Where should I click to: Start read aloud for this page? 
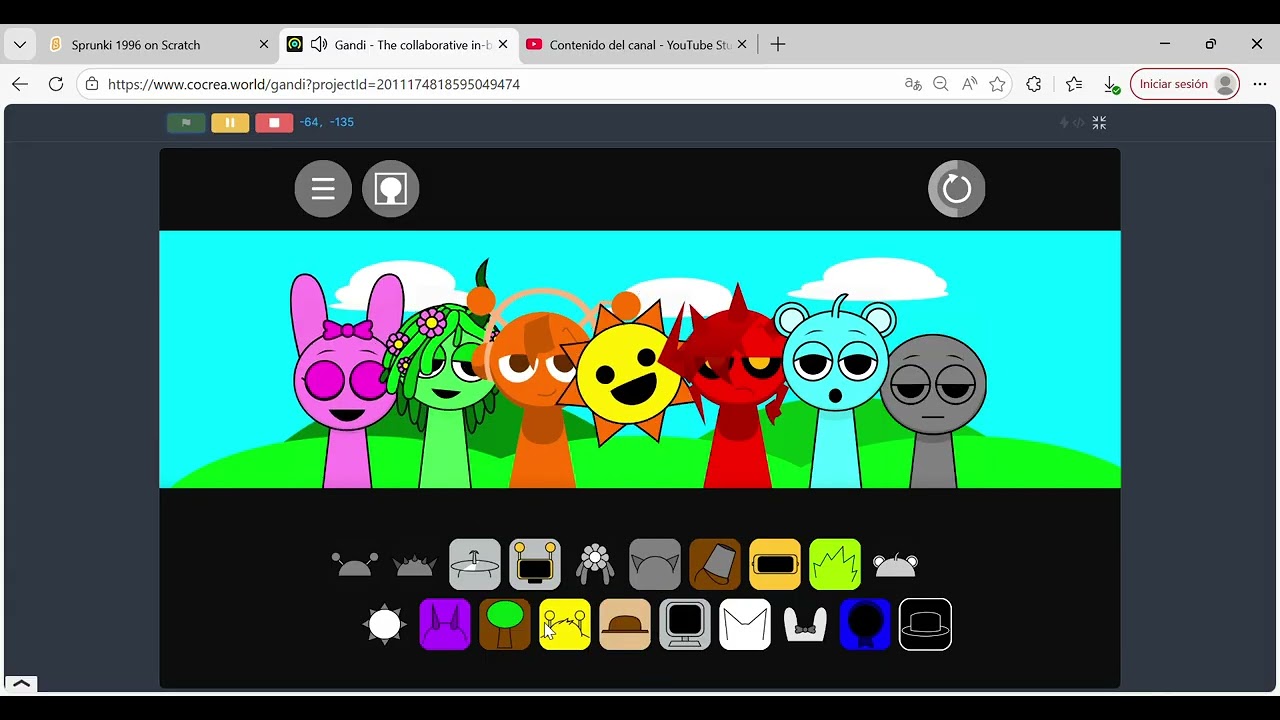[x=969, y=84]
